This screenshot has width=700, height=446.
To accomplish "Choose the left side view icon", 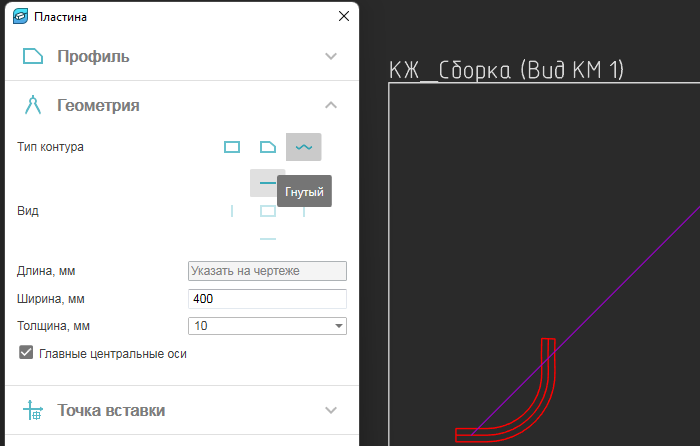I will 232,211.
